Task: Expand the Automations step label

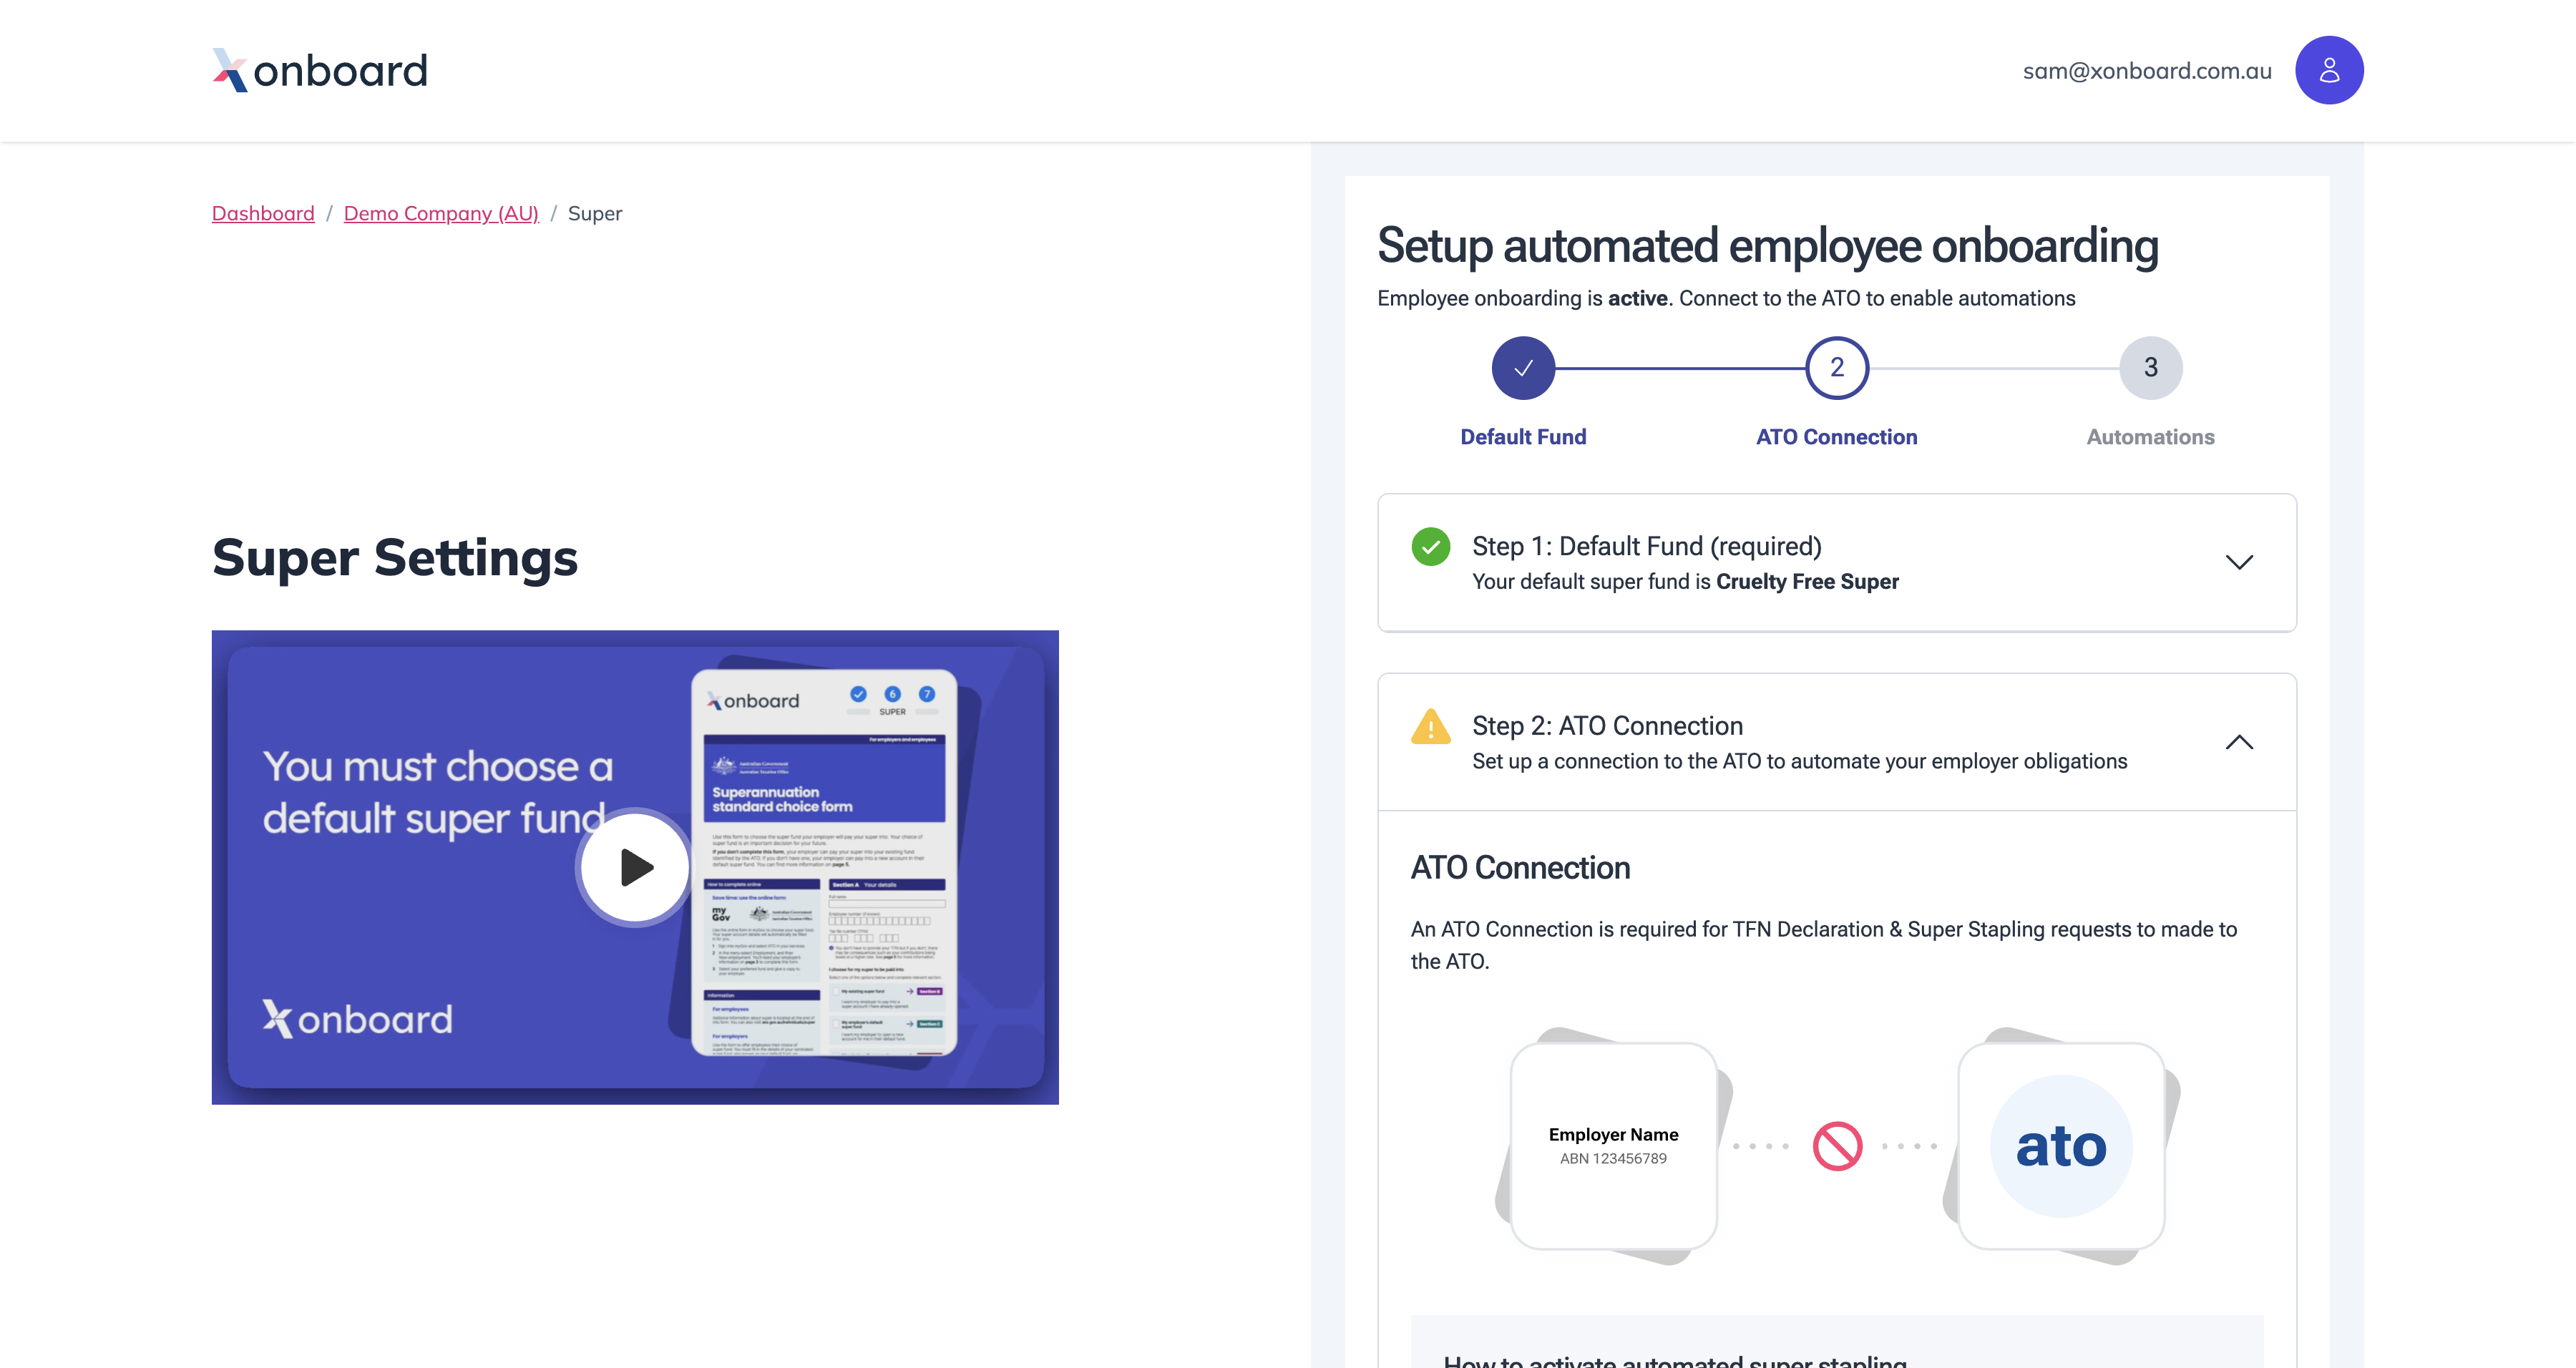Action: [x=2150, y=437]
